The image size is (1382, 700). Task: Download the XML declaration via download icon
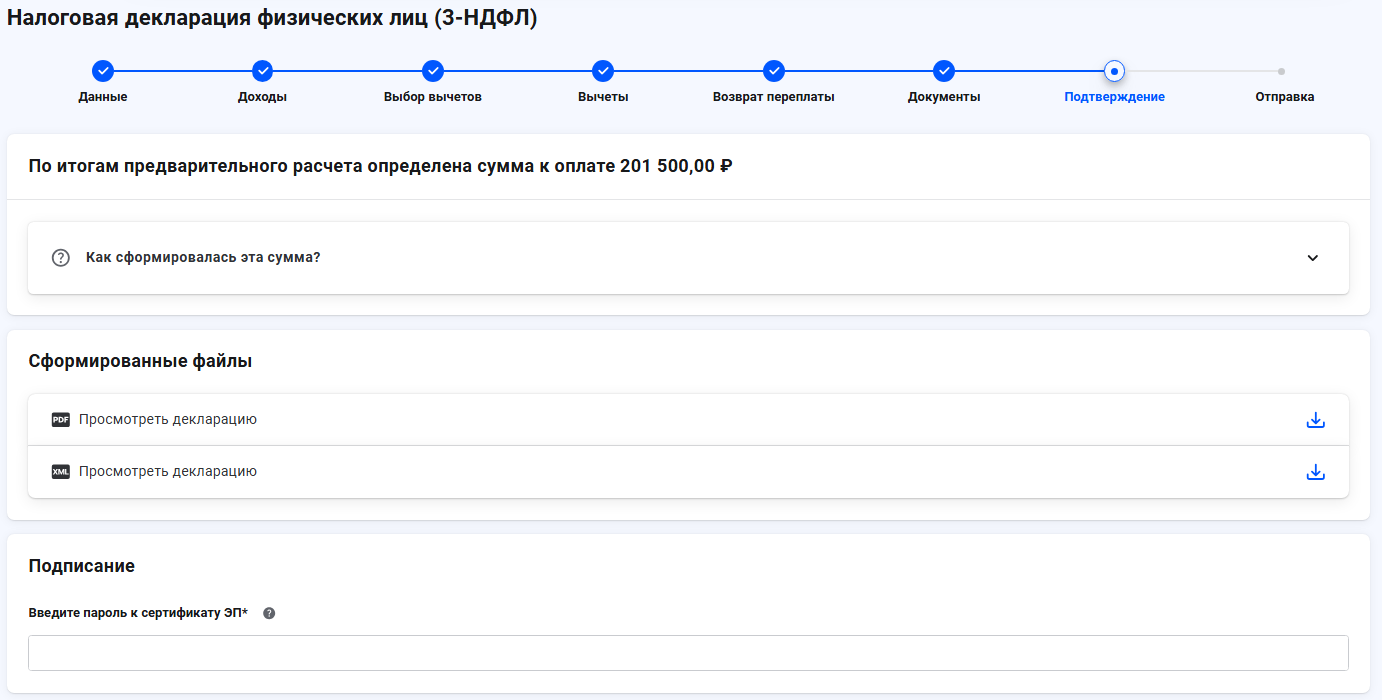coord(1315,471)
